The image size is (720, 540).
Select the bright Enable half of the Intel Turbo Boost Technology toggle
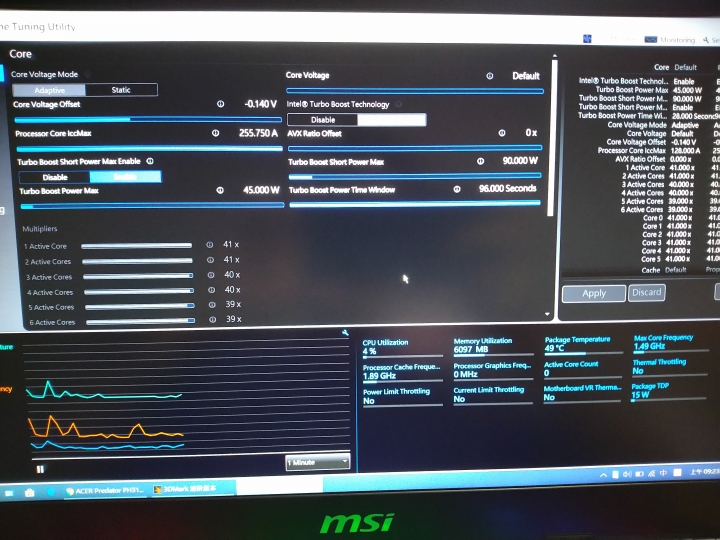(392, 120)
